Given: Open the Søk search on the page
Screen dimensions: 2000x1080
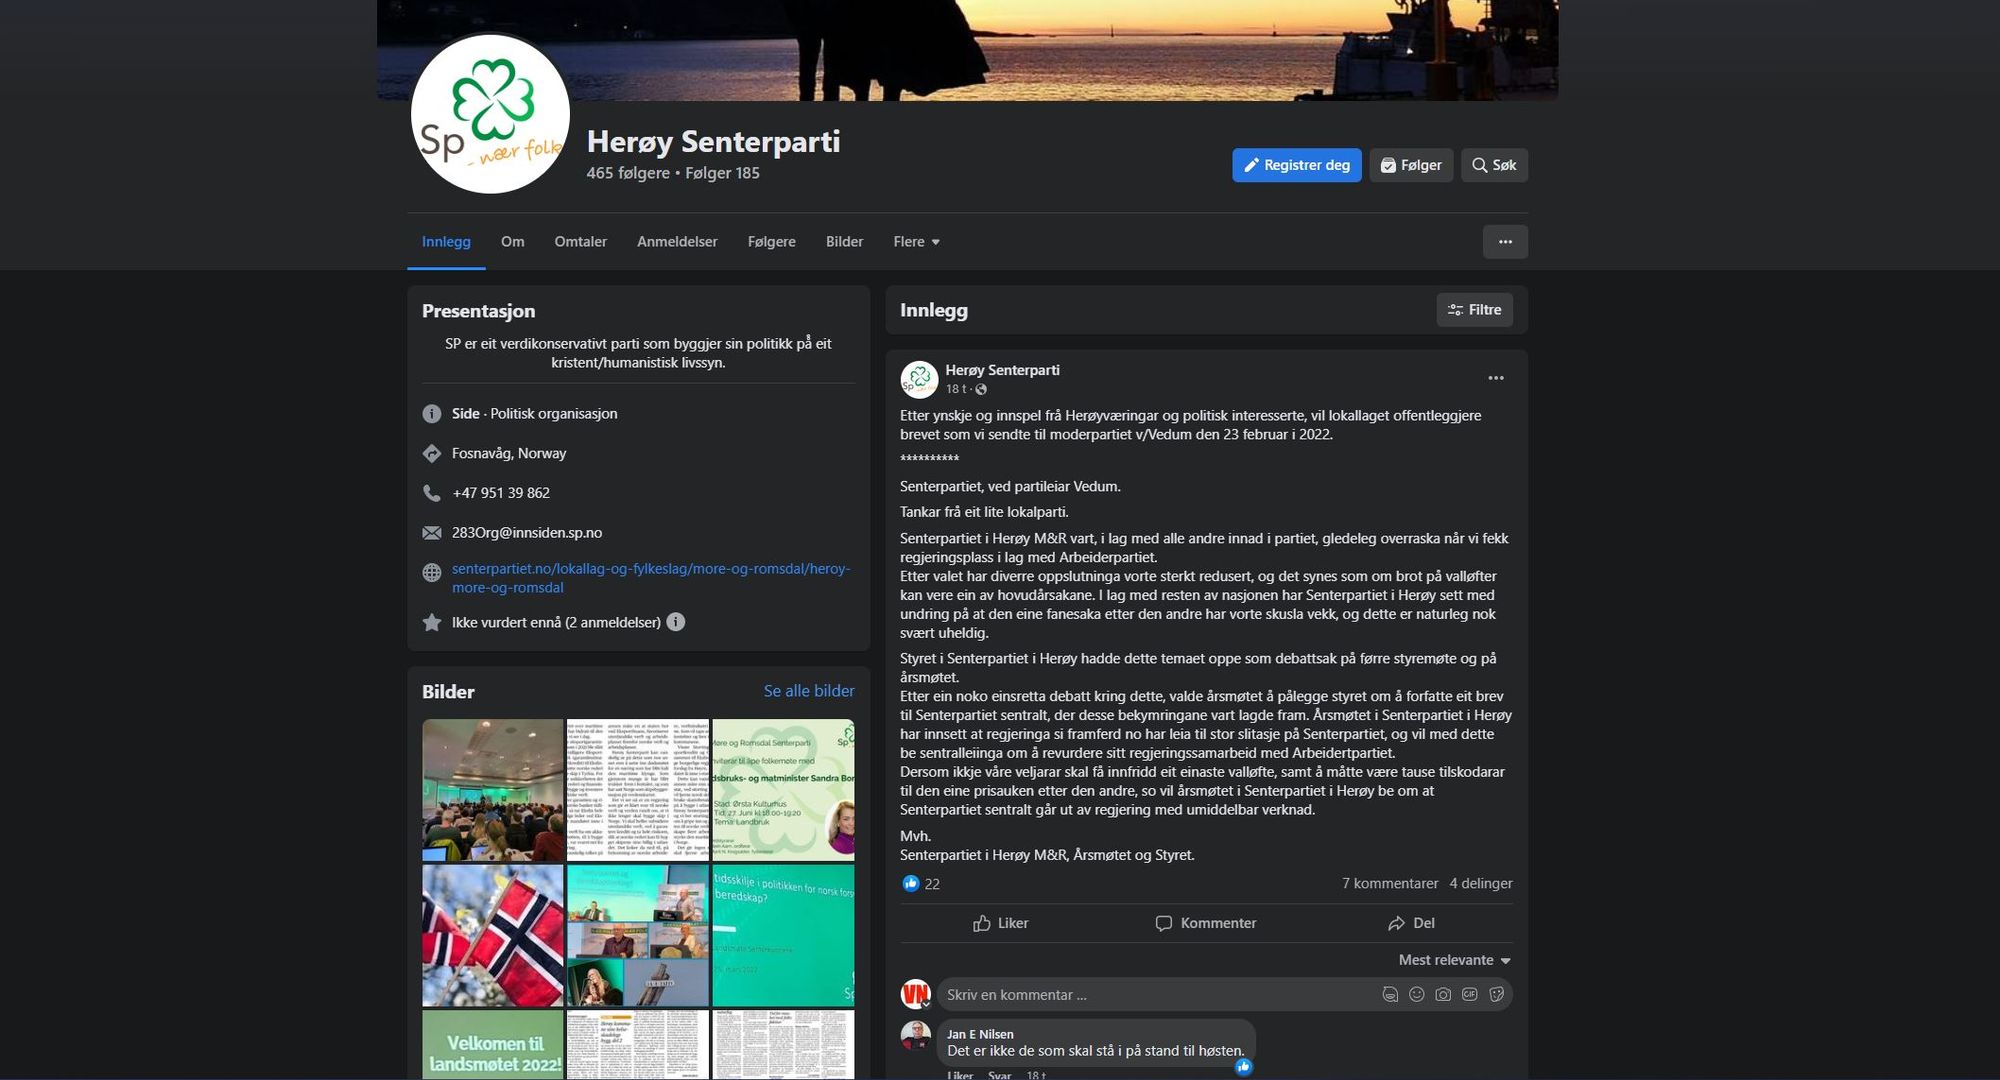Looking at the screenshot, I should 1494,165.
